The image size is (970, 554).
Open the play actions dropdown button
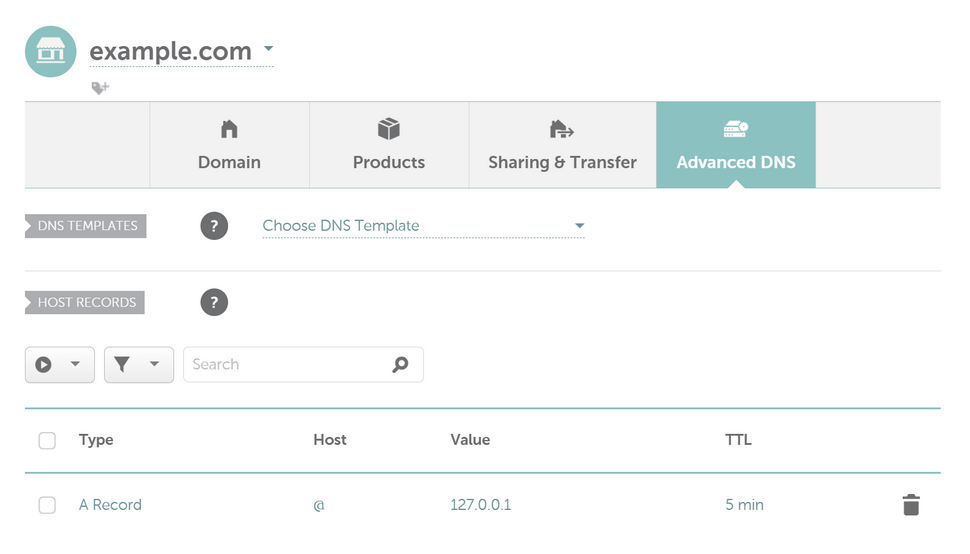click(59, 365)
